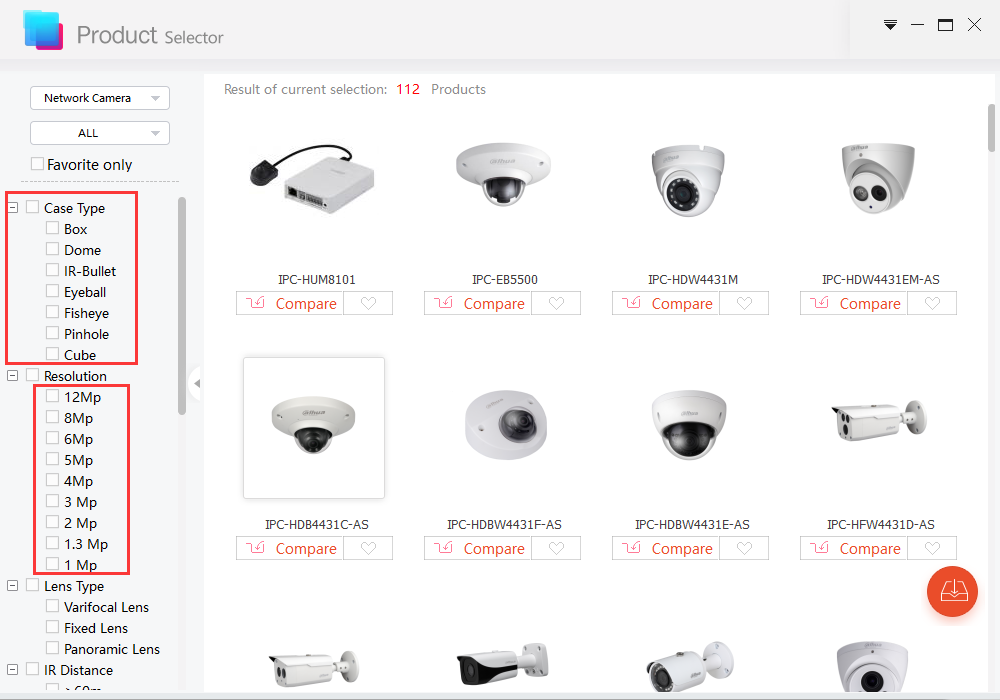Check the Box case type filter
The height and width of the screenshot is (700, 1000).
pyautogui.click(x=52, y=228)
